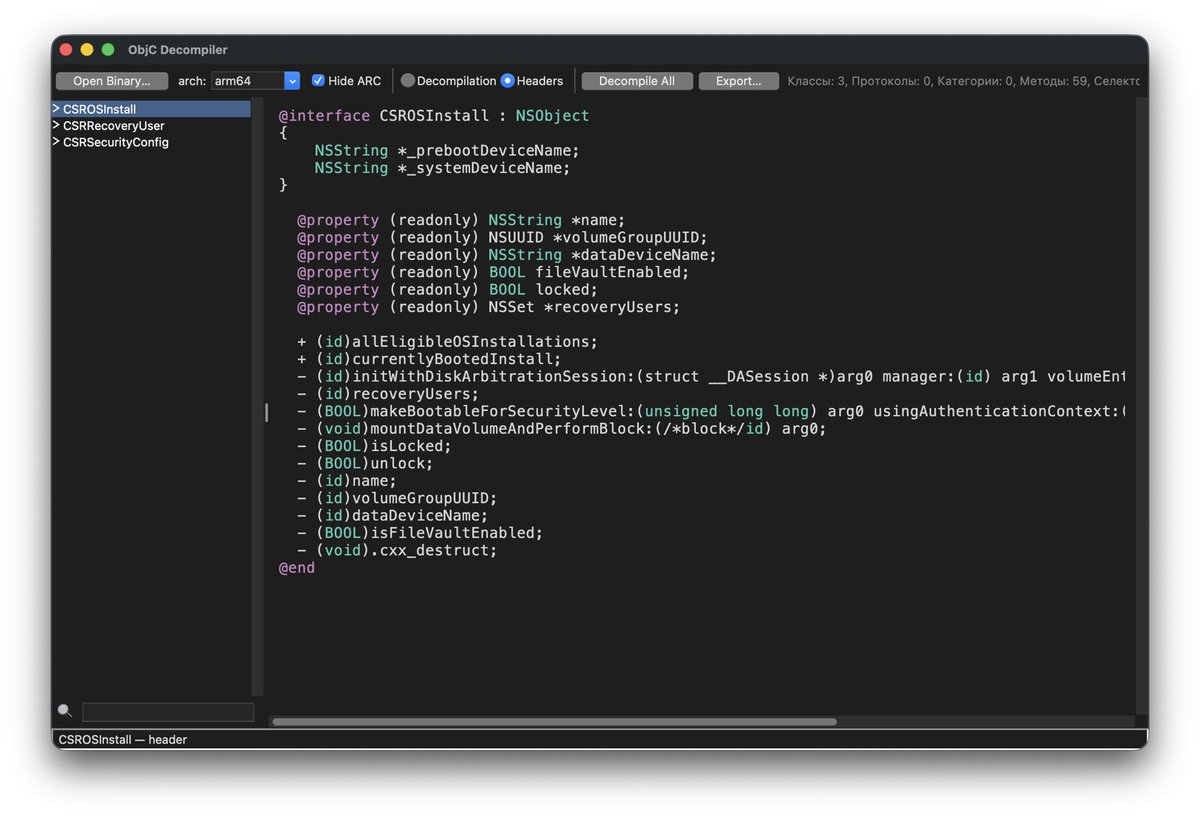This screenshot has width=1200, height=818.
Task: Click the .cxx_destruct method line
Action: coord(397,551)
